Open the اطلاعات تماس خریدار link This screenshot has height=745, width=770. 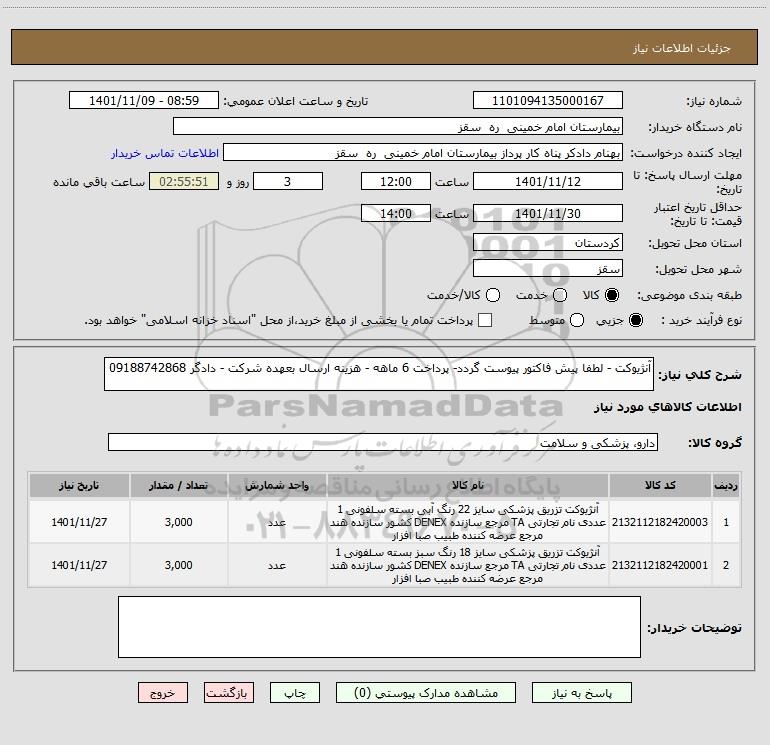click(x=165, y=153)
